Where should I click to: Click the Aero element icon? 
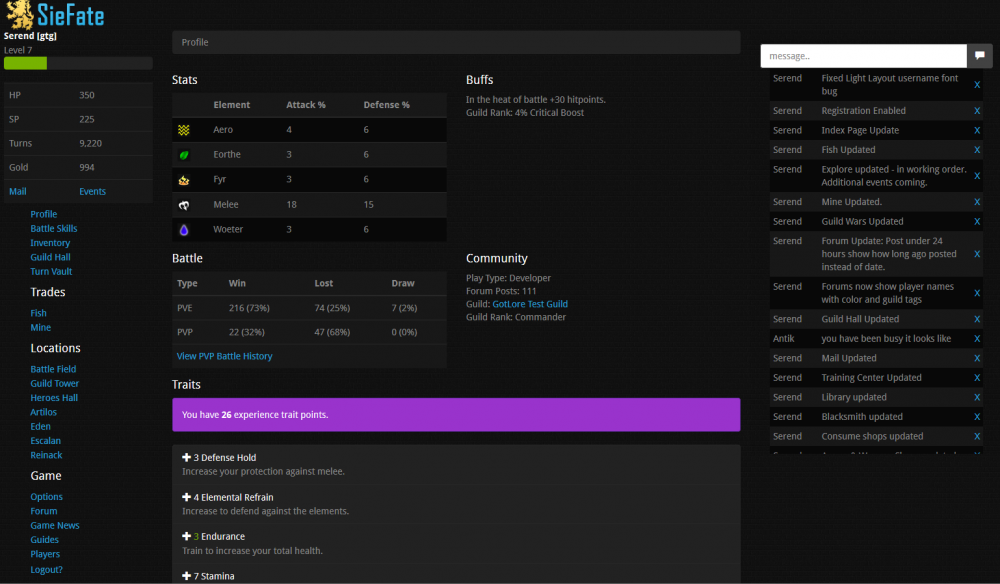tap(184, 130)
